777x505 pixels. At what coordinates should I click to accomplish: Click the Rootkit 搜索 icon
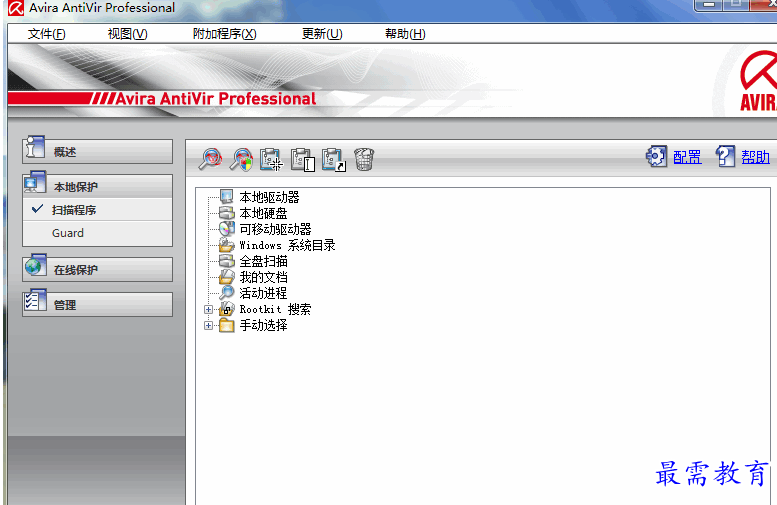pyautogui.click(x=226, y=309)
